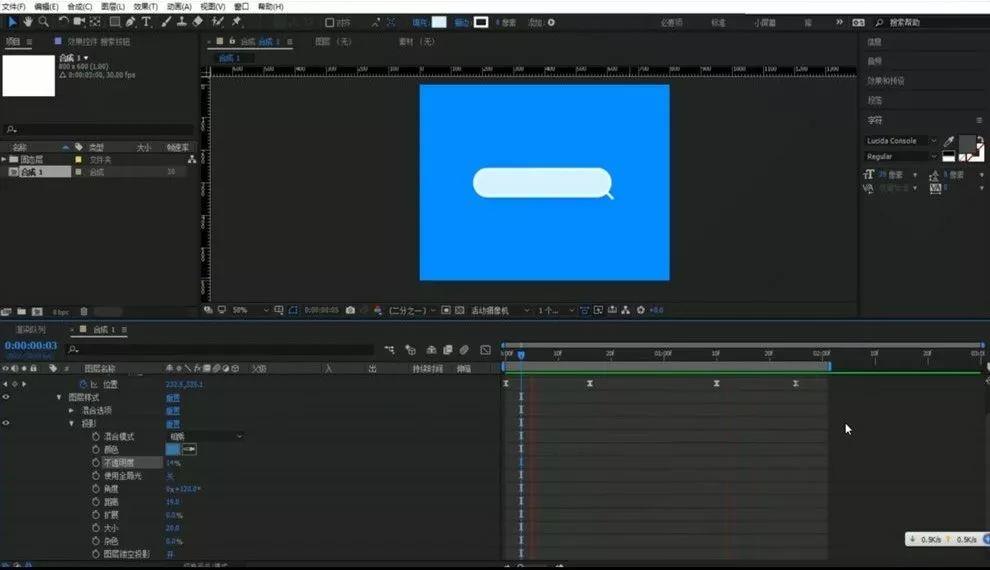Select the Rectangle shape tool

(x=115, y=22)
